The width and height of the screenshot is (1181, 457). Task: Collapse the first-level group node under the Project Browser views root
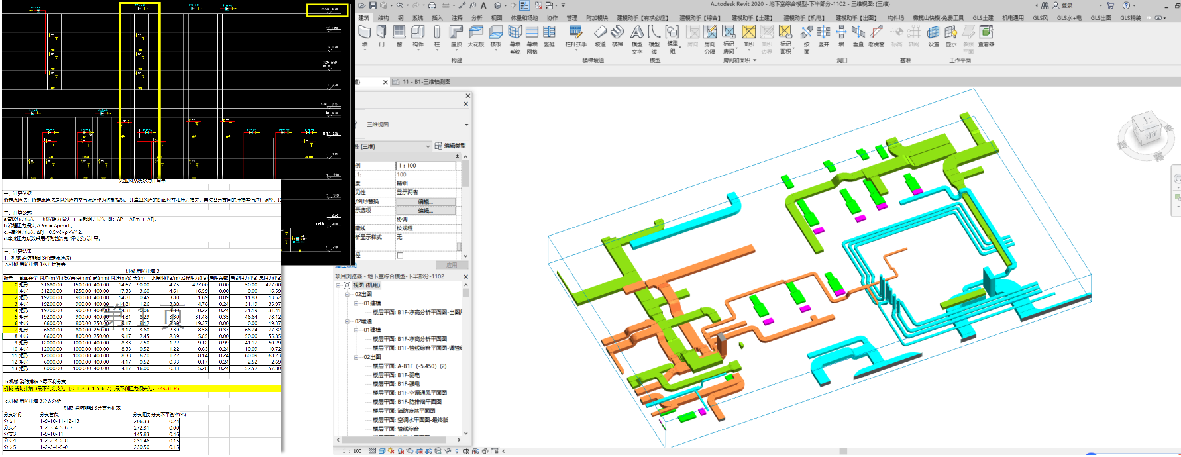[x=347, y=294]
